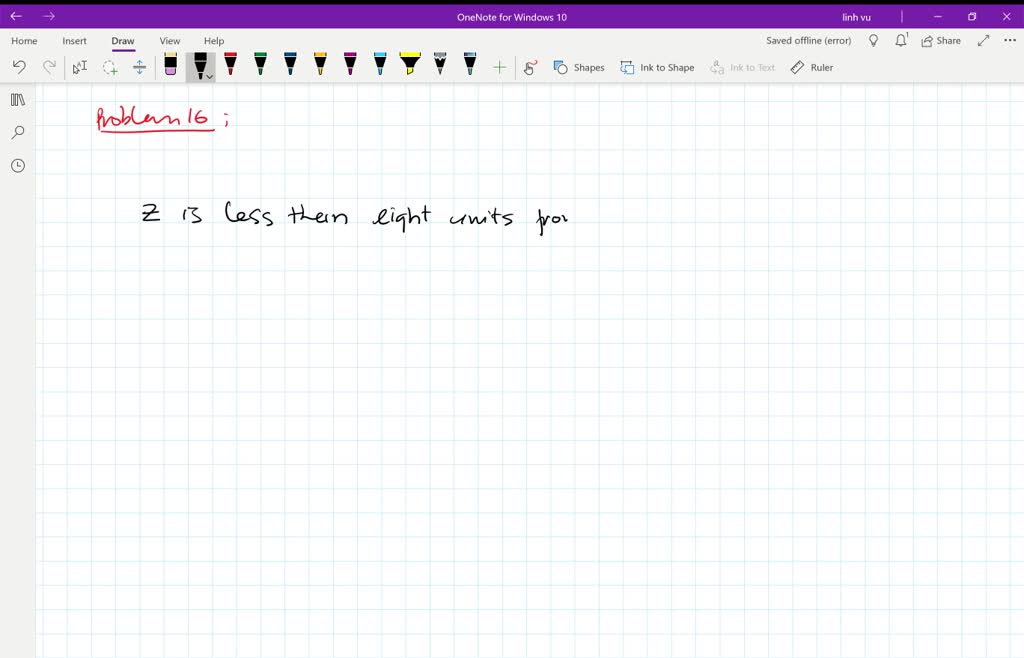Image resolution: width=1024 pixels, height=658 pixels.
Task: Open recent notes clock icon
Action: 17,166
